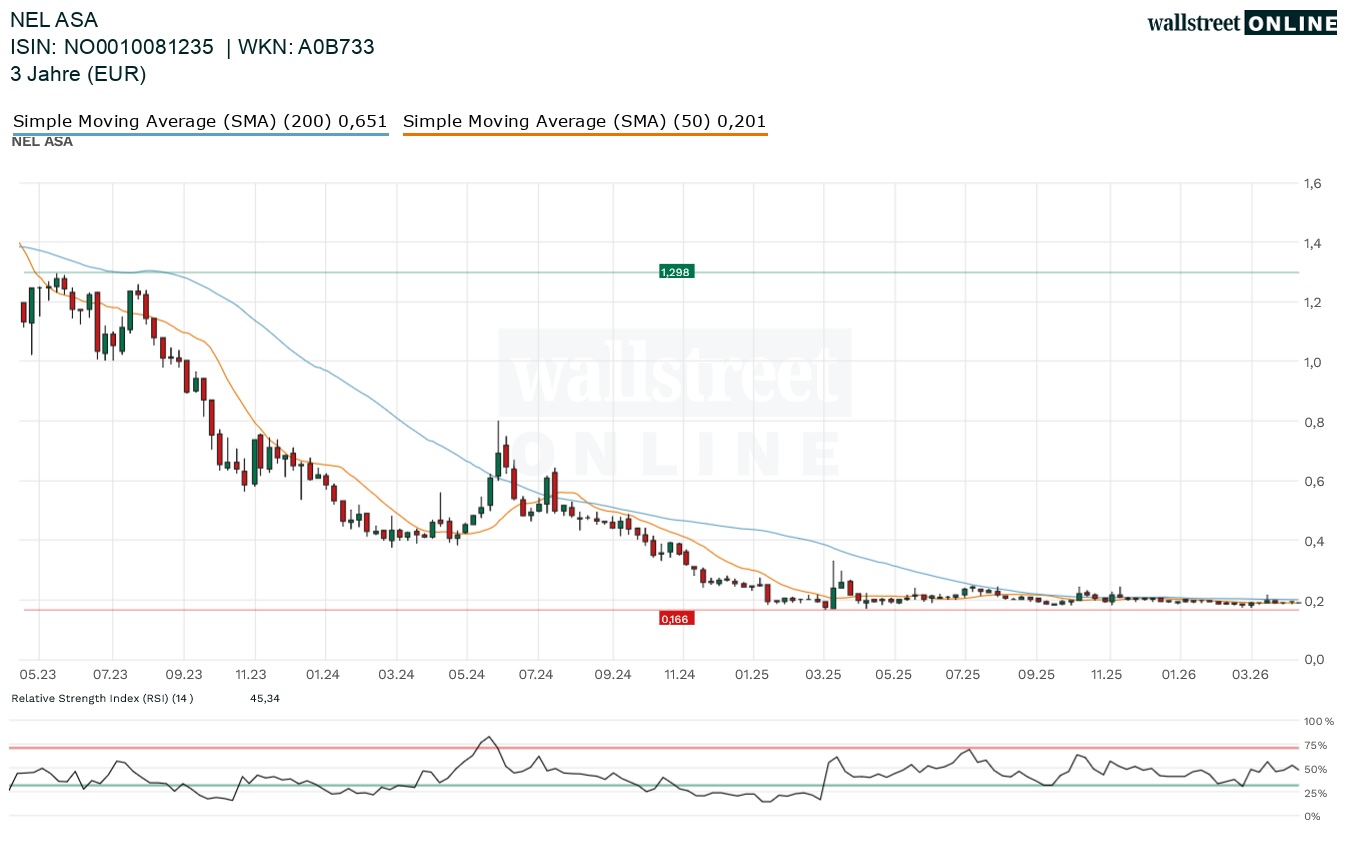Select the 03.26 date on the x-axis

[x=1249, y=675]
